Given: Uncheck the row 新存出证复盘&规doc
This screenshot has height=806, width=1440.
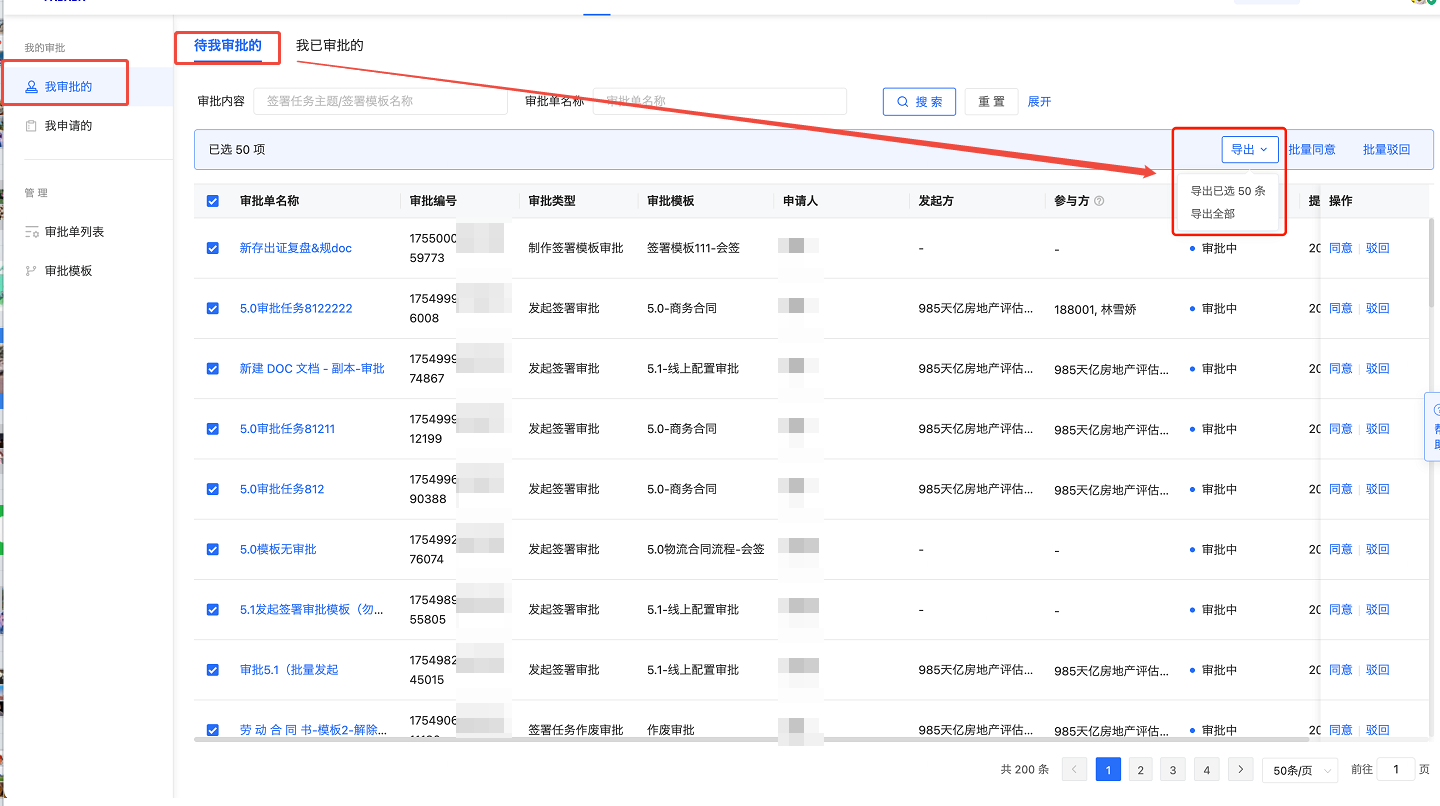Looking at the screenshot, I should click(213, 248).
